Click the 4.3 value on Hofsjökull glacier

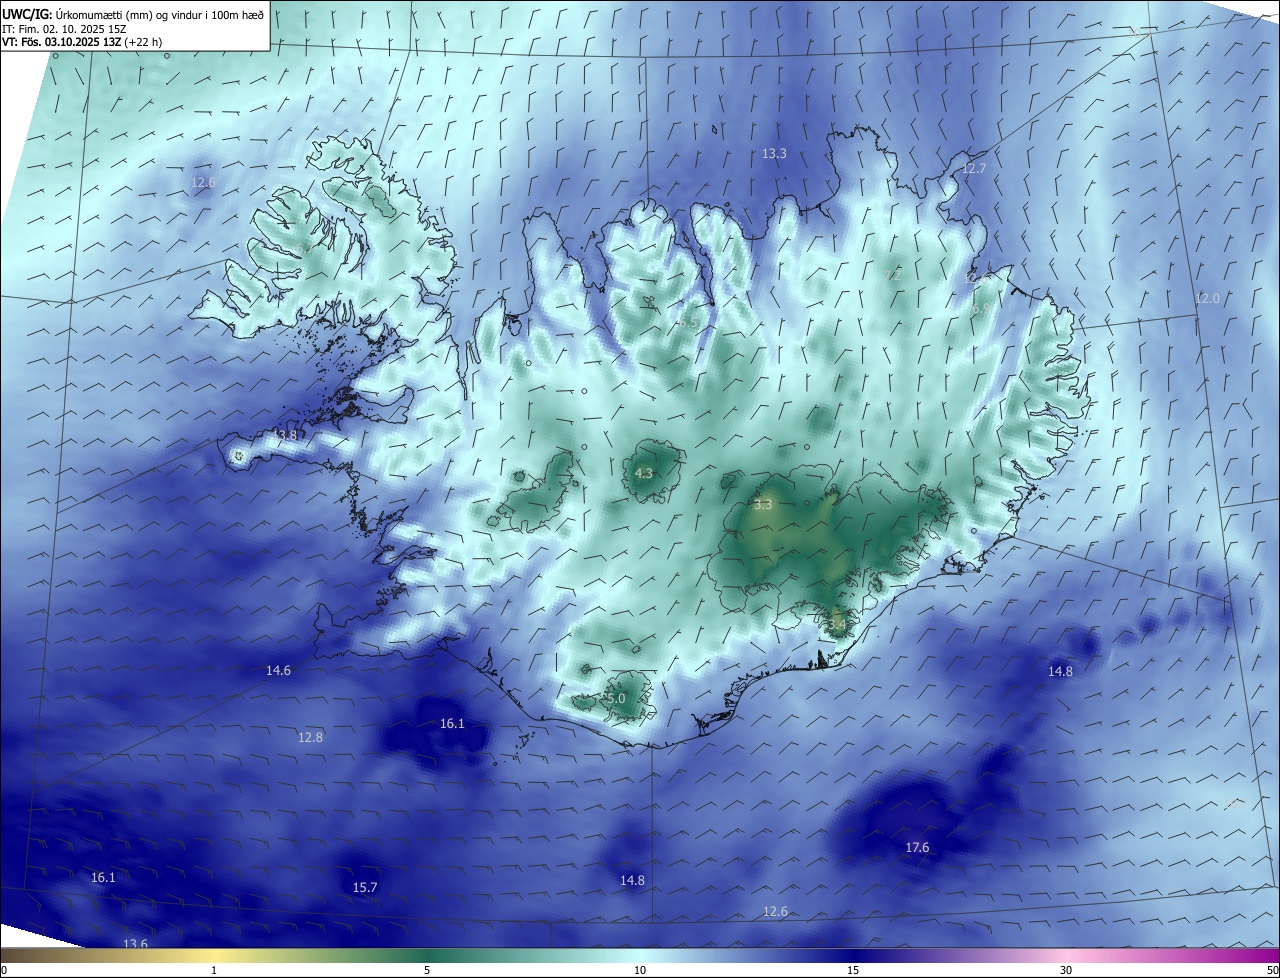[x=644, y=474]
